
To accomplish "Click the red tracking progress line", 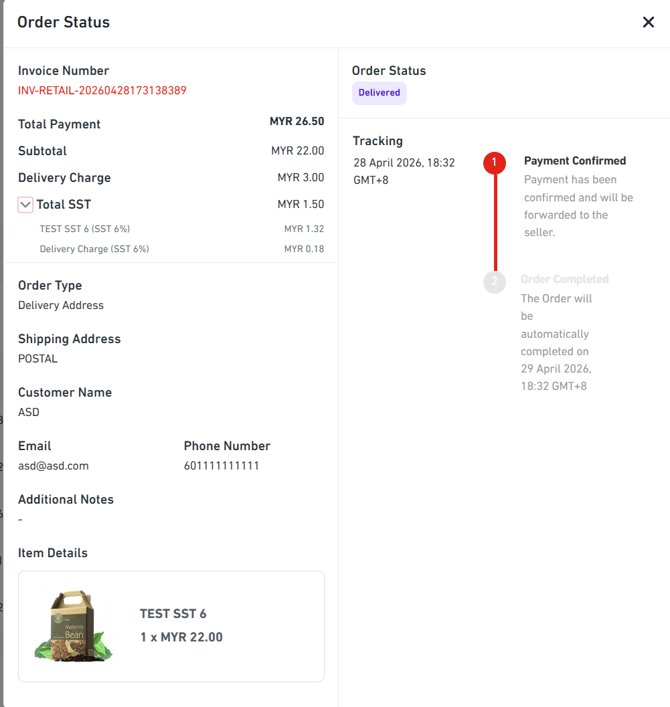I will [x=495, y=222].
